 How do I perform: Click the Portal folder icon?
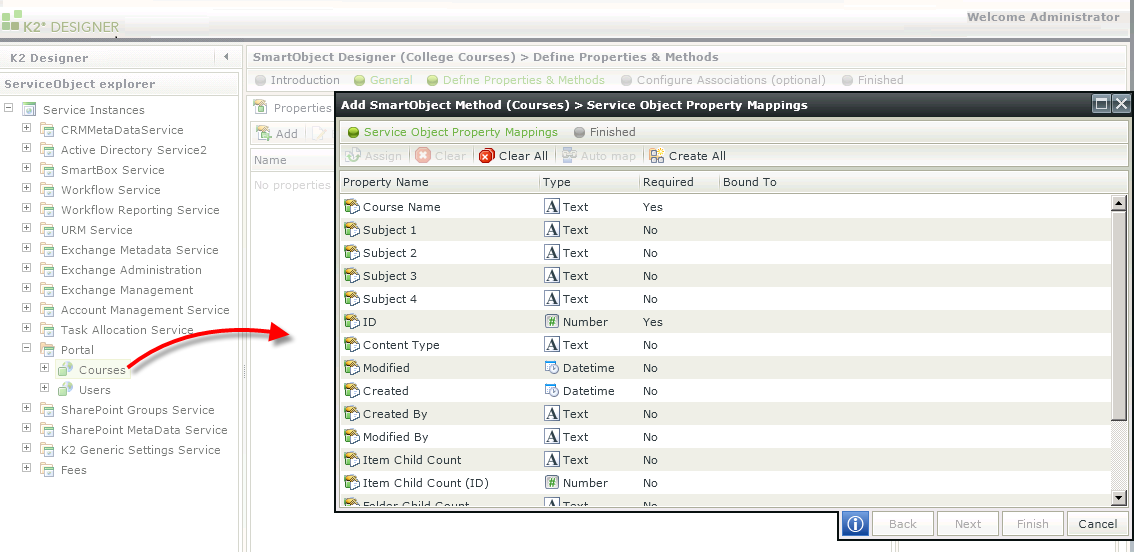pos(48,350)
